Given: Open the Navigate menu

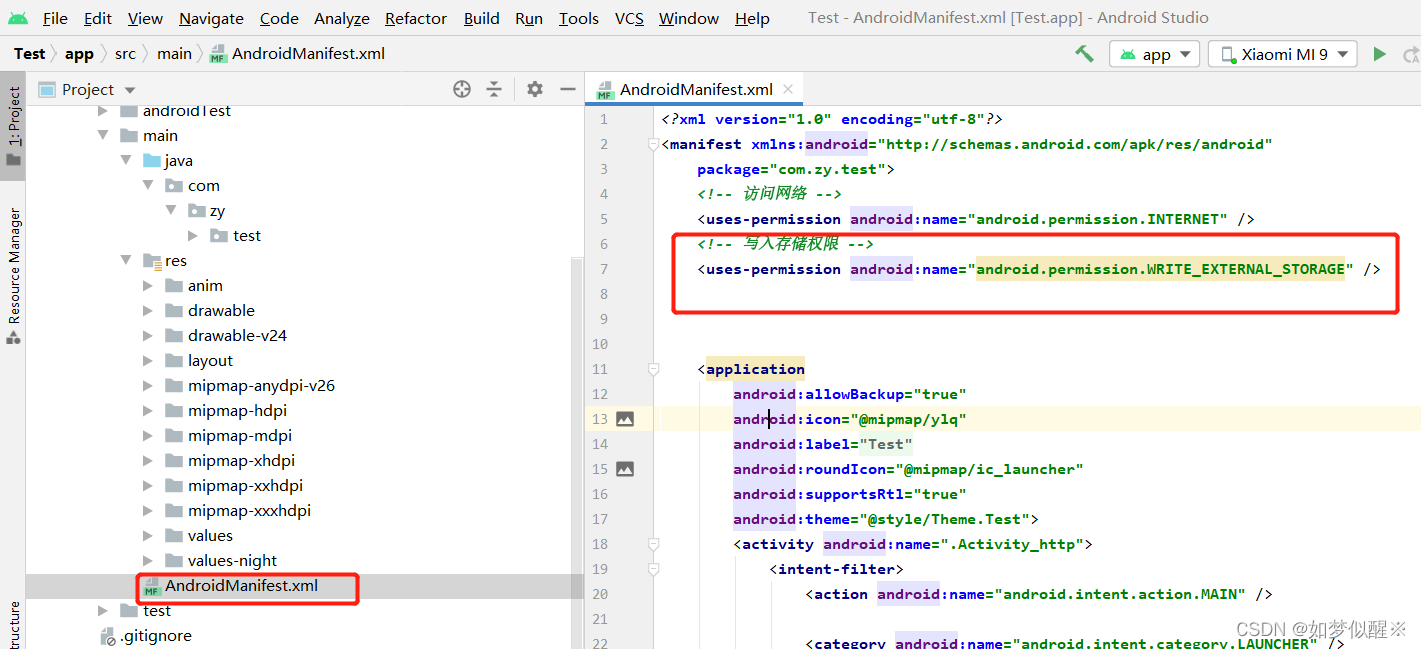Looking at the screenshot, I should pos(211,18).
